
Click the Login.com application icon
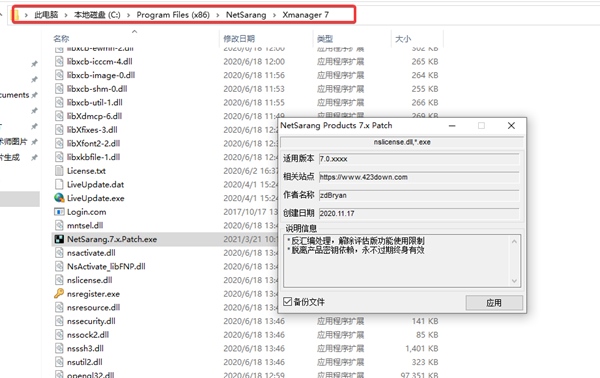[59, 212]
